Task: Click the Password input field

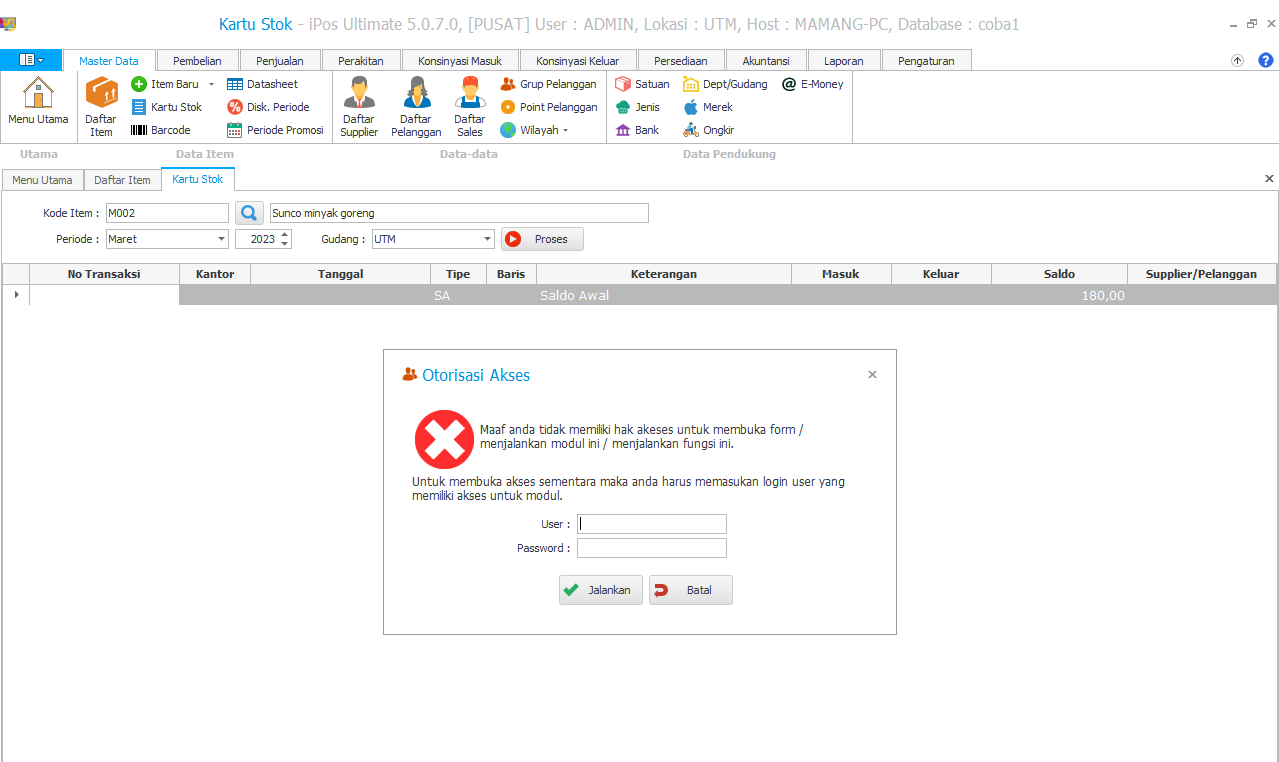Action: coord(651,548)
